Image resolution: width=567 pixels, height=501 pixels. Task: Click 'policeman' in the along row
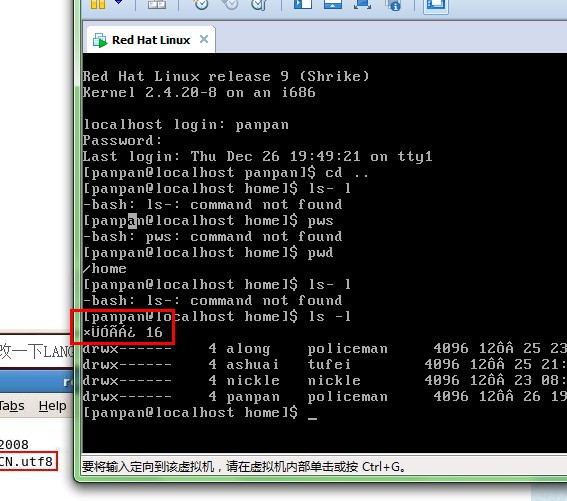tap(348, 349)
